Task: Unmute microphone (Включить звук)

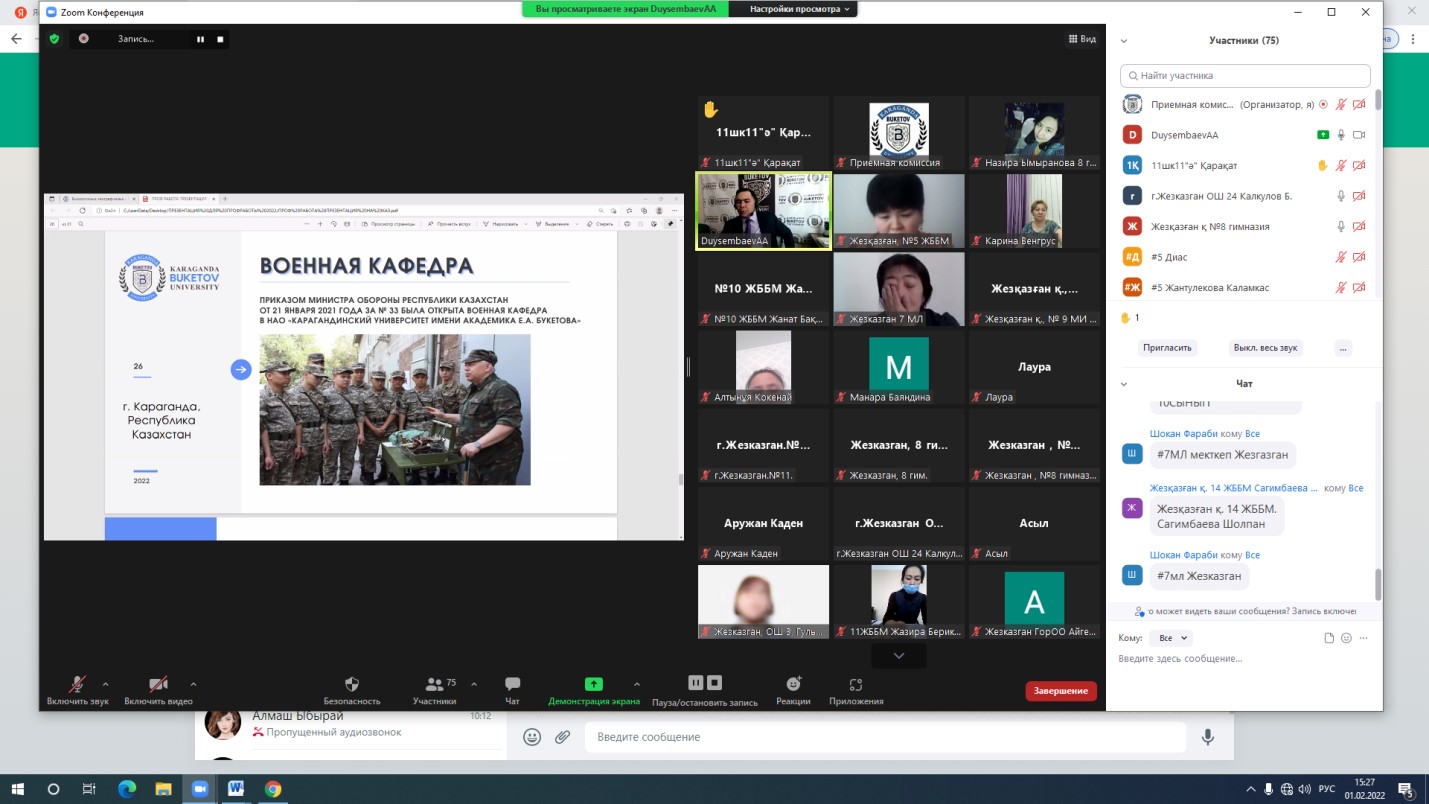Action: coord(76,685)
